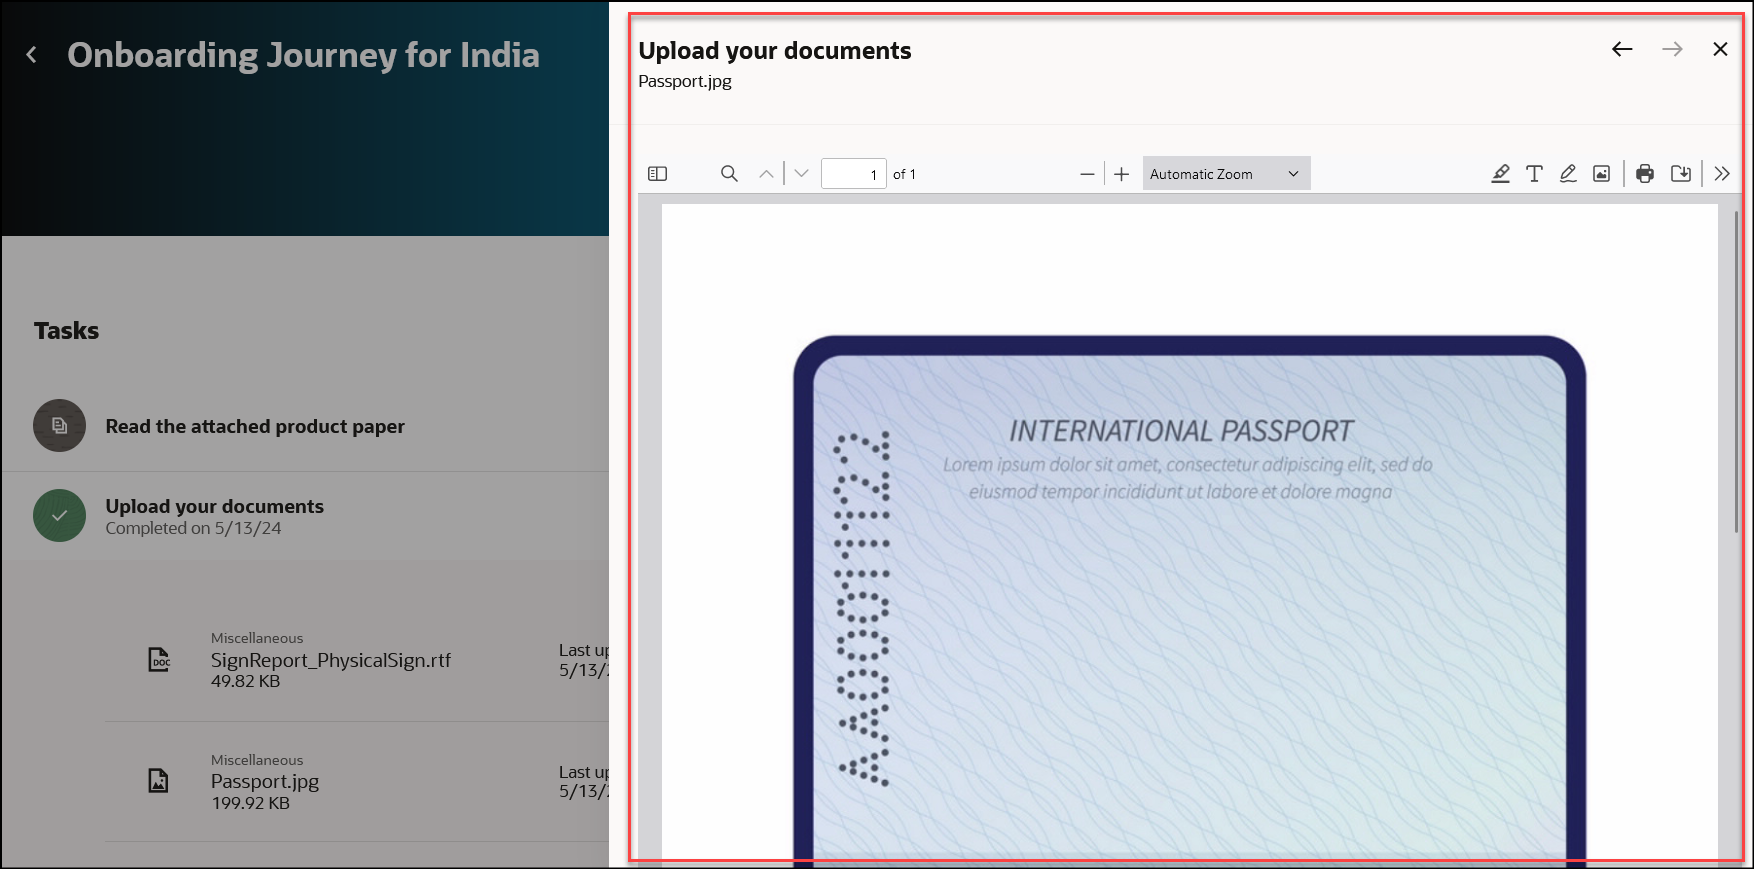Select the draw pen tool
Viewport: 1754px width, 869px height.
(x=1568, y=174)
